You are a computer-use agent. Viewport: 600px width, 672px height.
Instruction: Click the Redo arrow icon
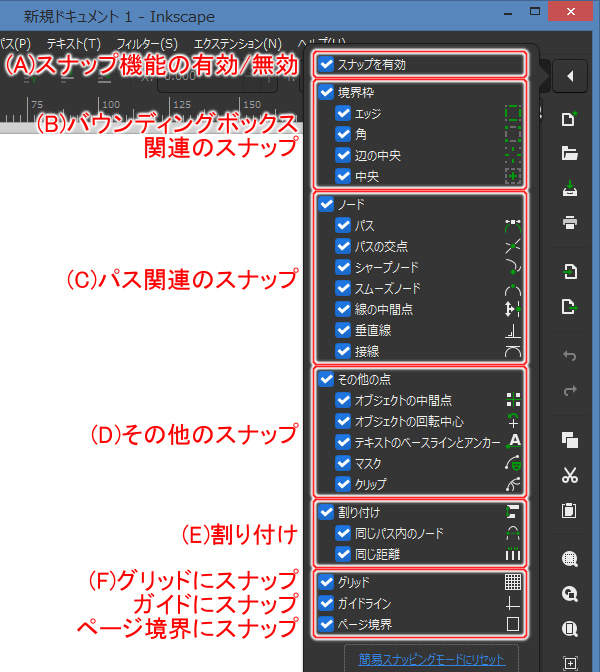pyautogui.click(x=570, y=390)
